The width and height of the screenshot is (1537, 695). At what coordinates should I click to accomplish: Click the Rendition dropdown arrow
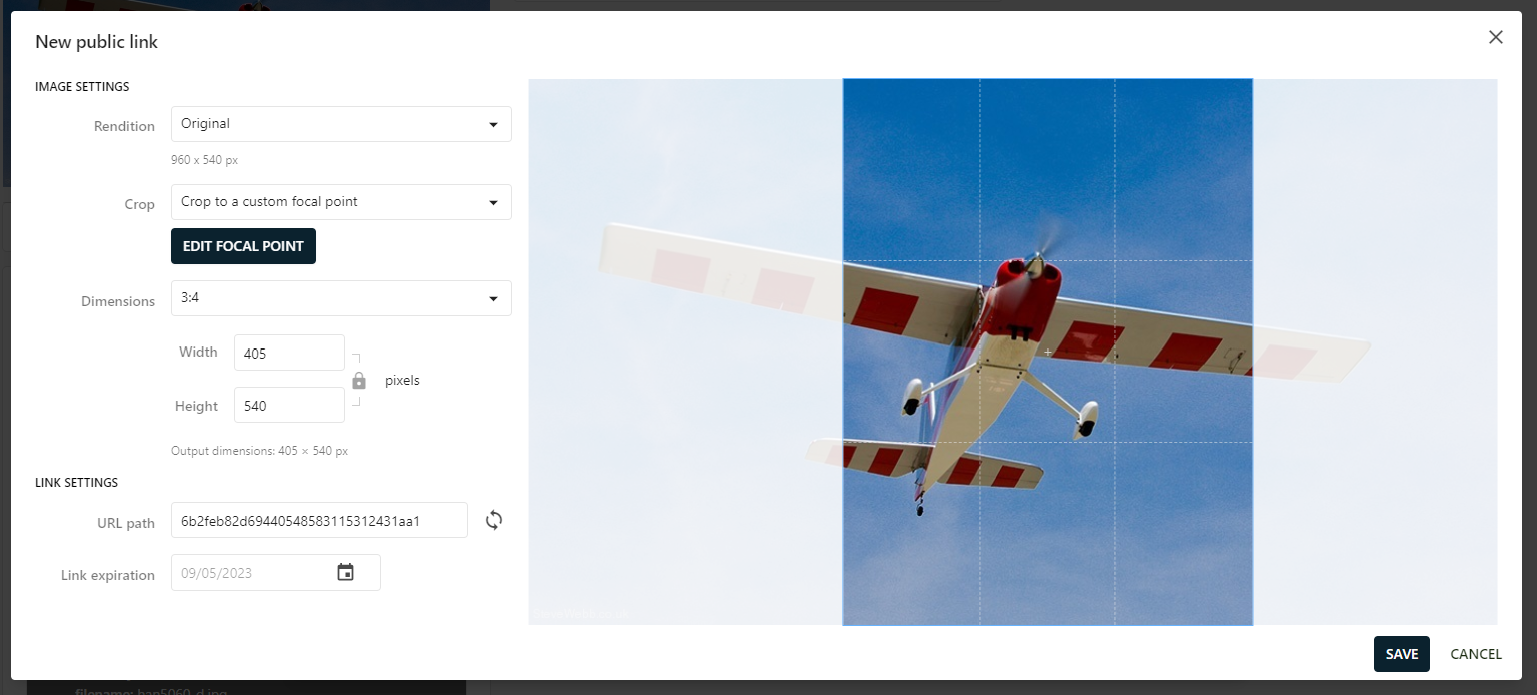[493, 125]
